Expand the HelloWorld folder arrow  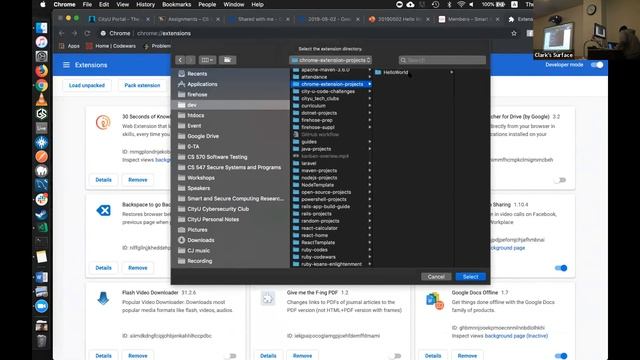pos(451,72)
